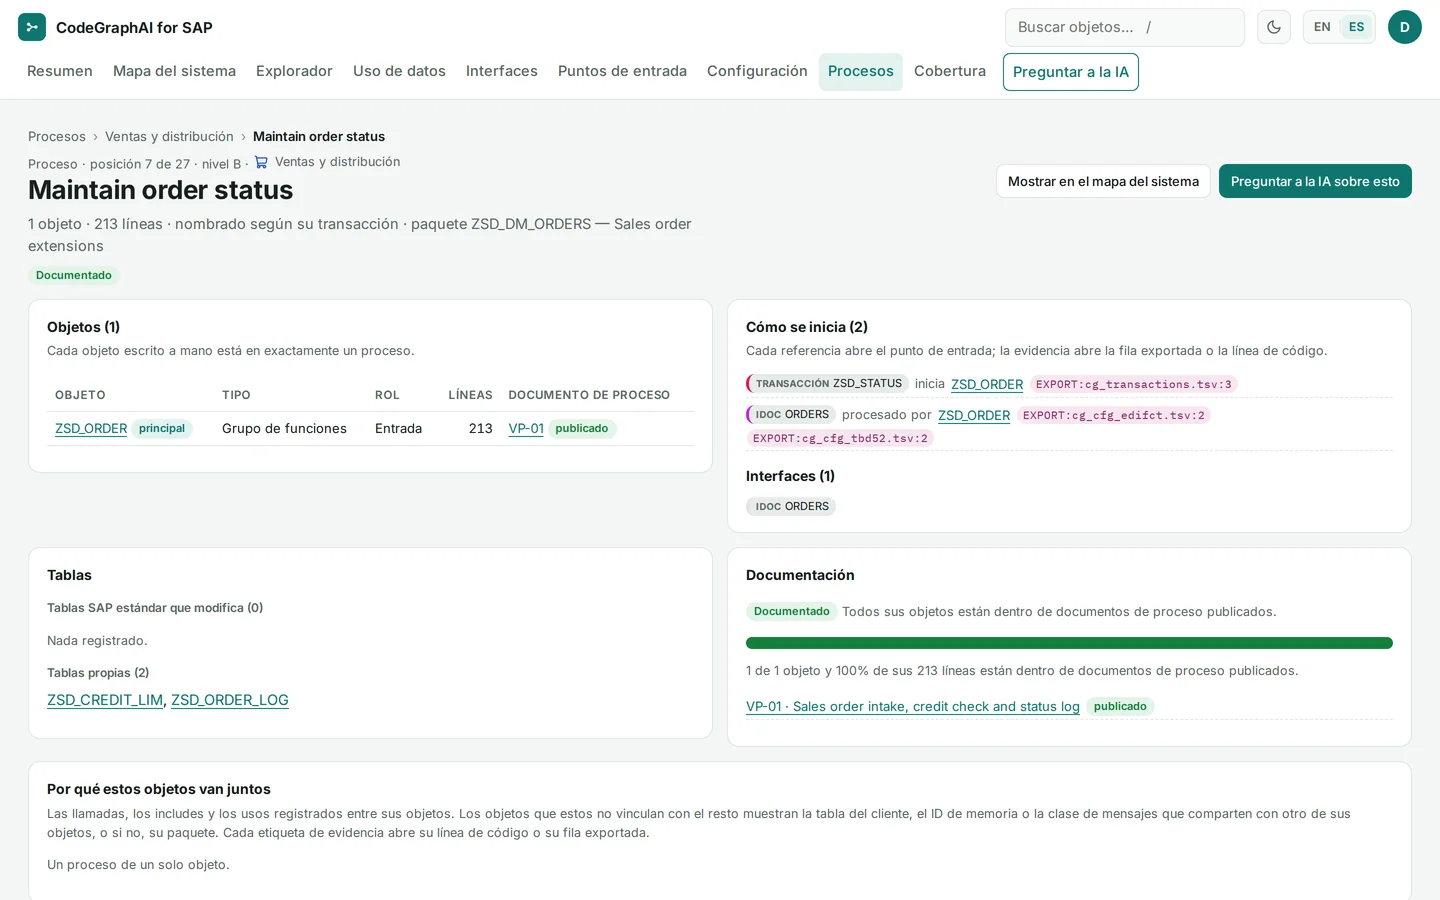
Task: Open the Resumen tab
Action: point(60,71)
